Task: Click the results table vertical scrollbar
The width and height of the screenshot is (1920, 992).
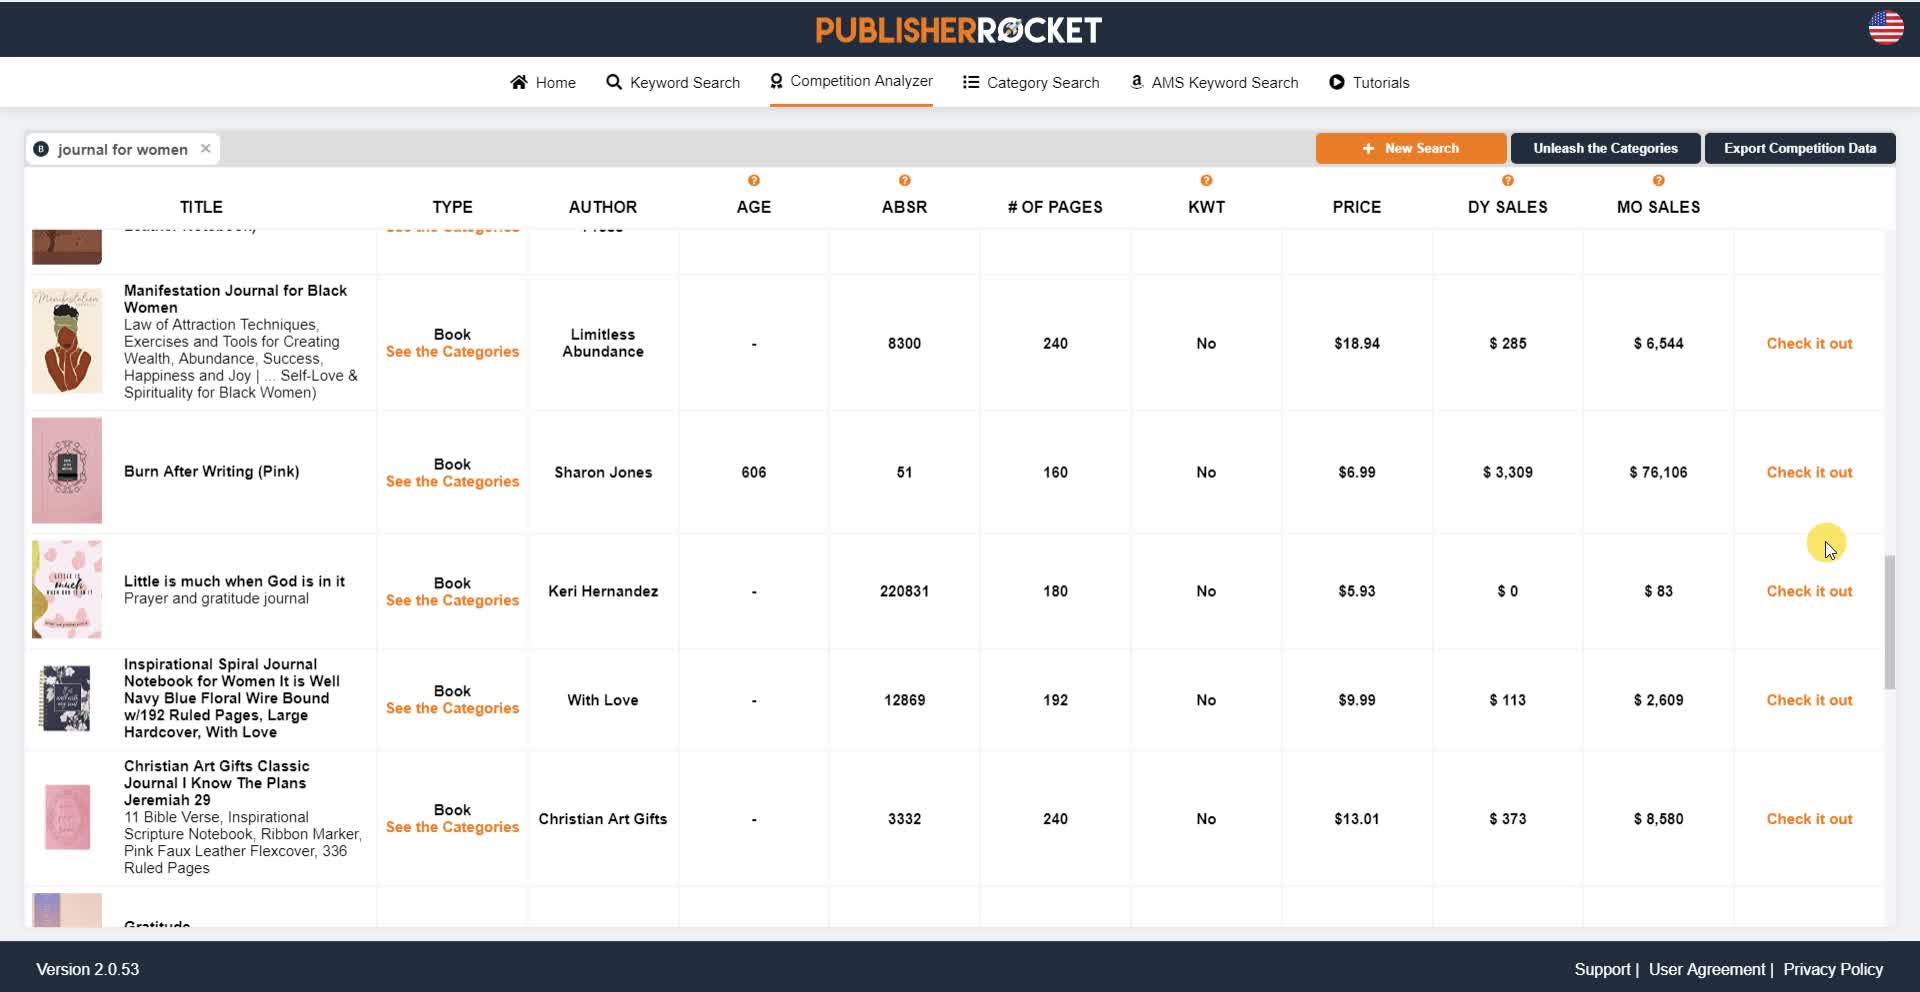Action: 1889,621
